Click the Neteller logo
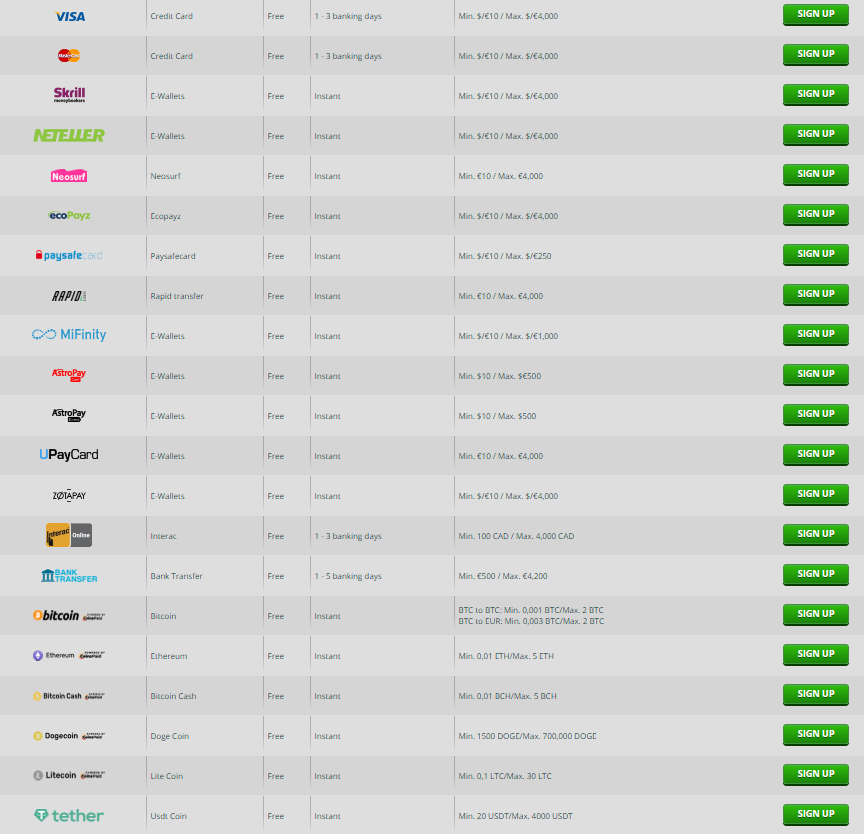The height and width of the screenshot is (834, 864). 69,135
